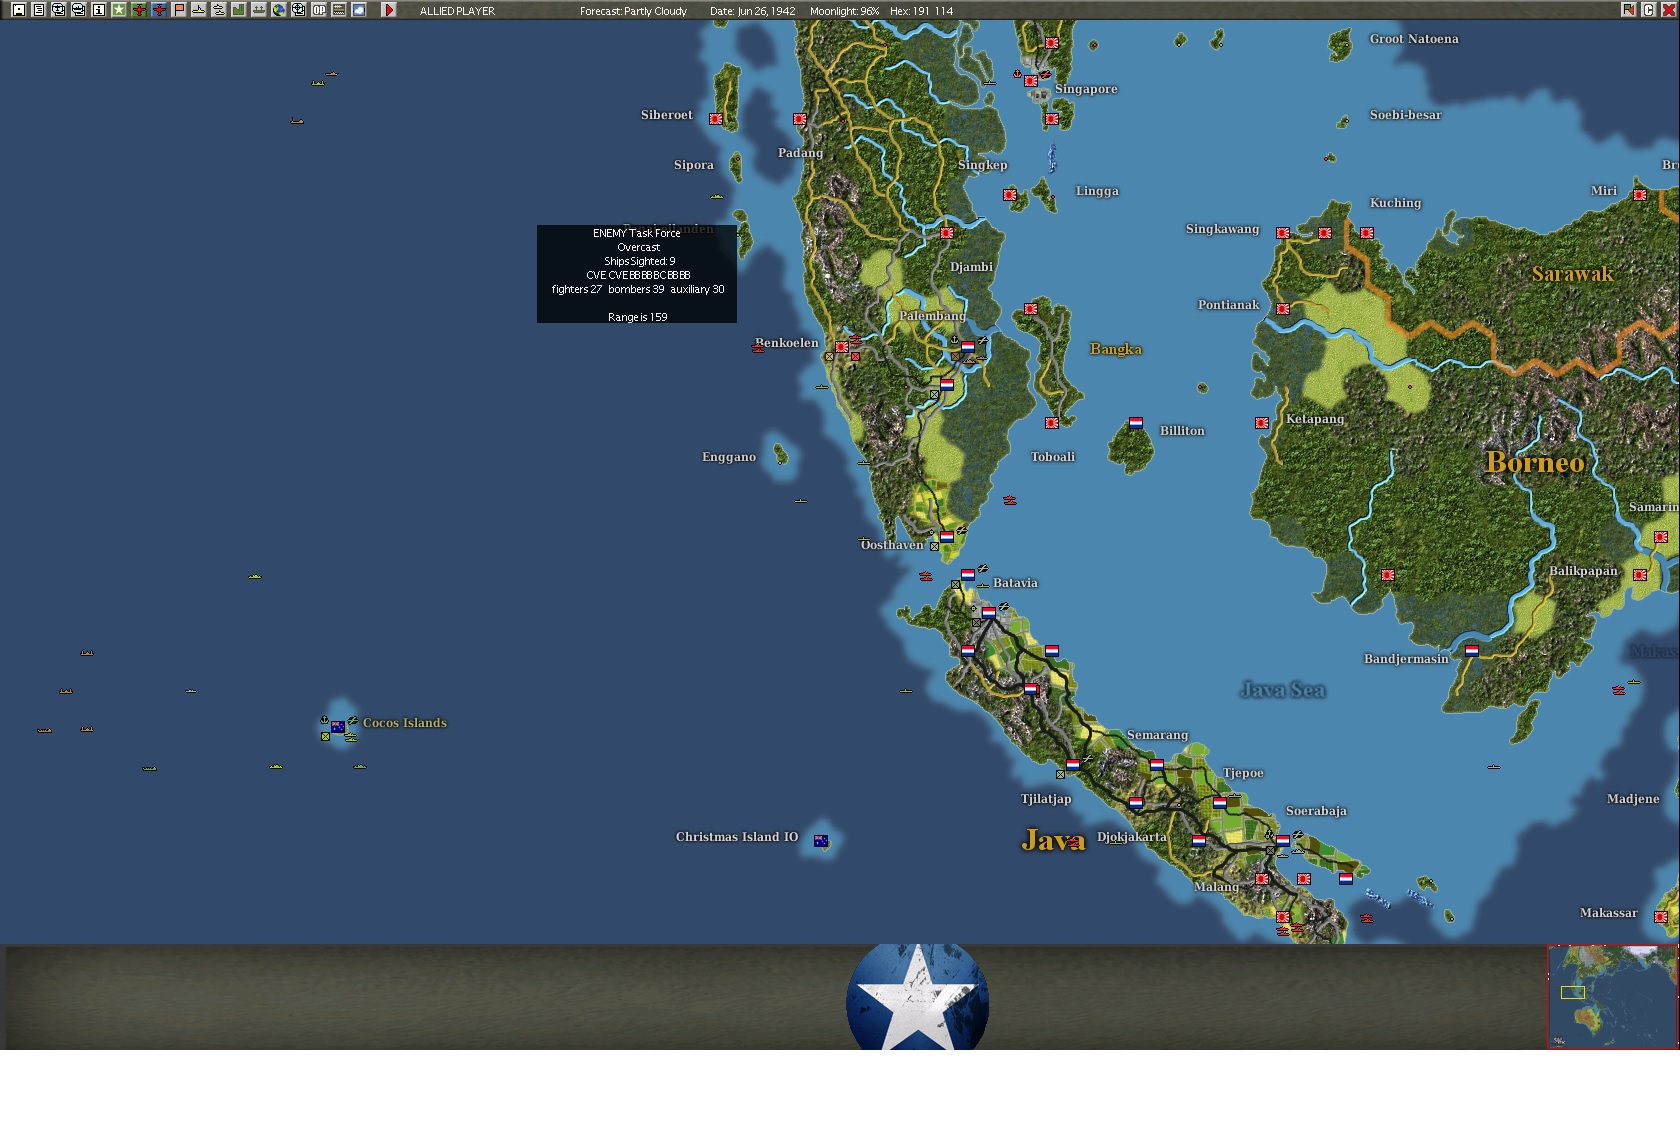
Task: Click the 'ENEMY Task Force' tooltip heading
Action: tap(637, 233)
